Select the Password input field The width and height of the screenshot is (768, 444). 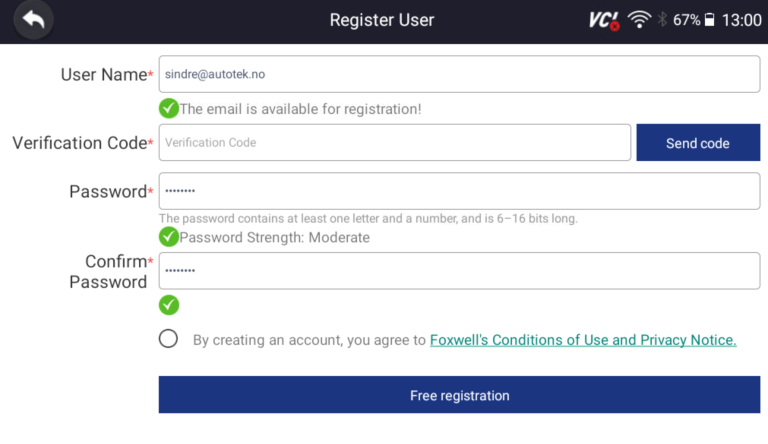click(459, 191)
